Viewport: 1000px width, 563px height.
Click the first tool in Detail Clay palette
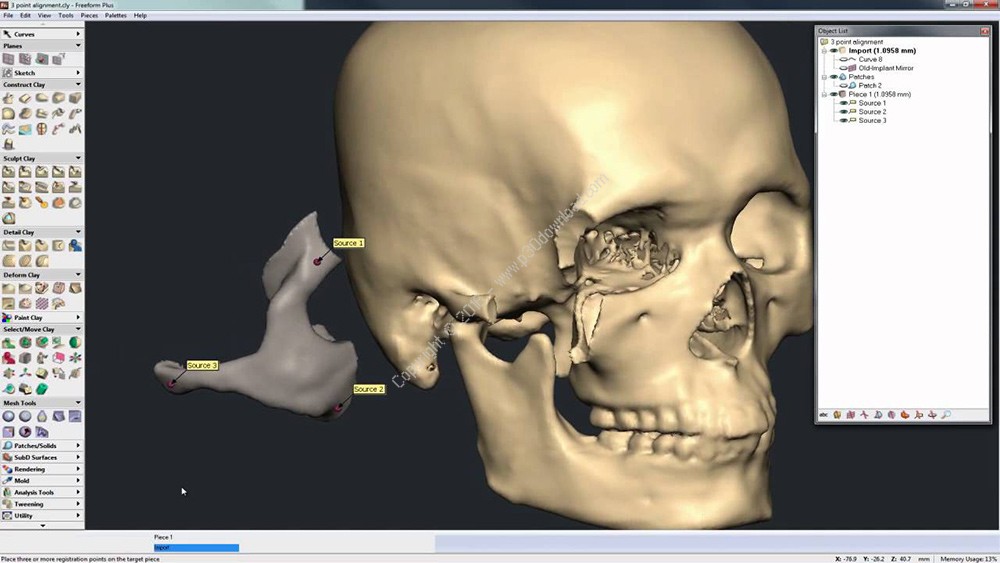pos(8,245)
